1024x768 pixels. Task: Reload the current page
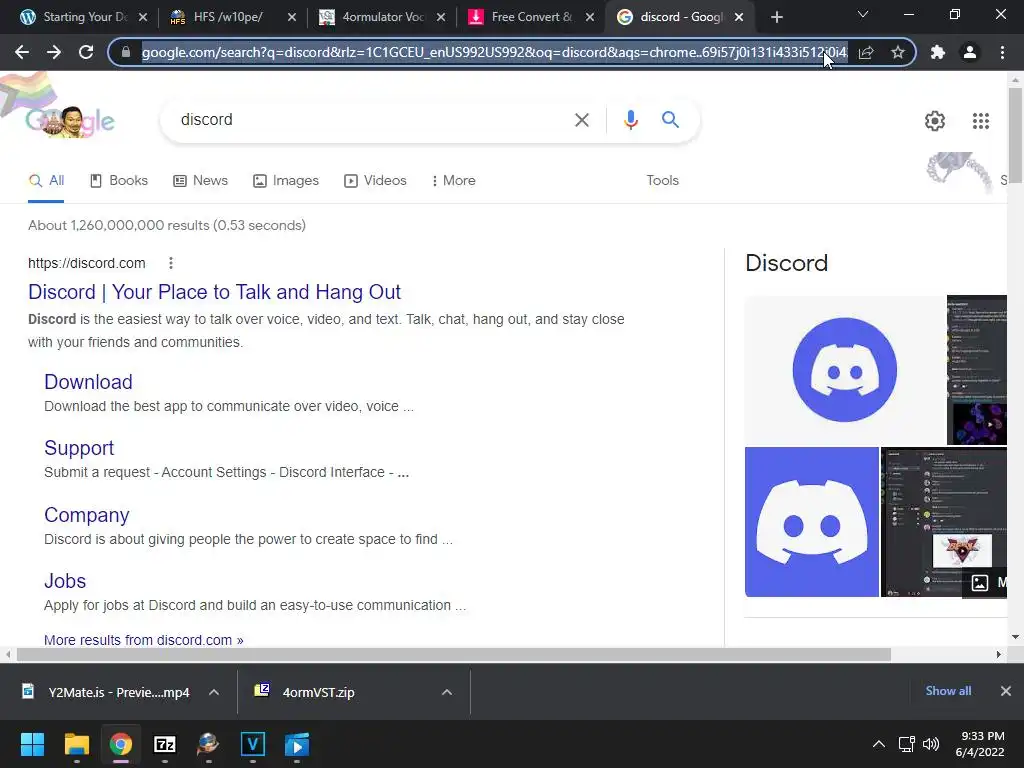point(86,52)
